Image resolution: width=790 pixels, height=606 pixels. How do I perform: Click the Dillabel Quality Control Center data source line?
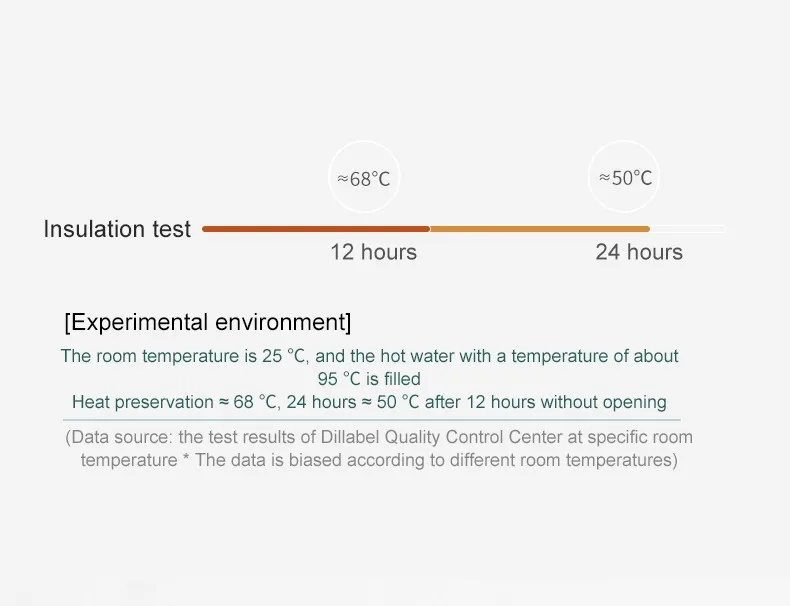(379, 437)
